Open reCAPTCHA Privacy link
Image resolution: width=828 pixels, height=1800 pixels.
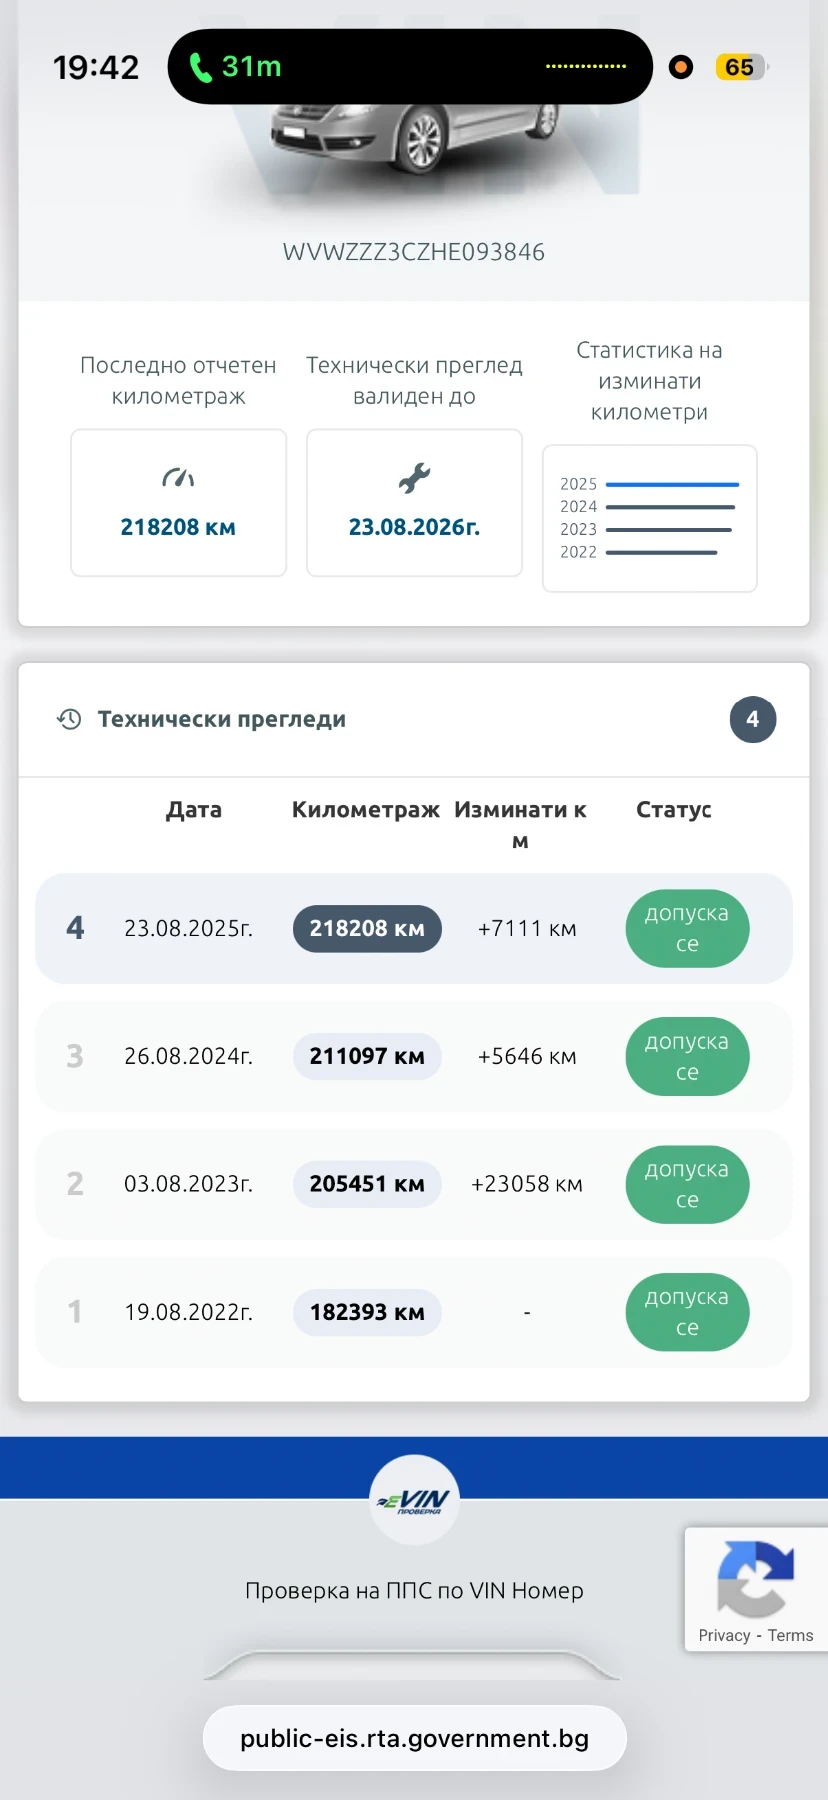point(724,1635)
